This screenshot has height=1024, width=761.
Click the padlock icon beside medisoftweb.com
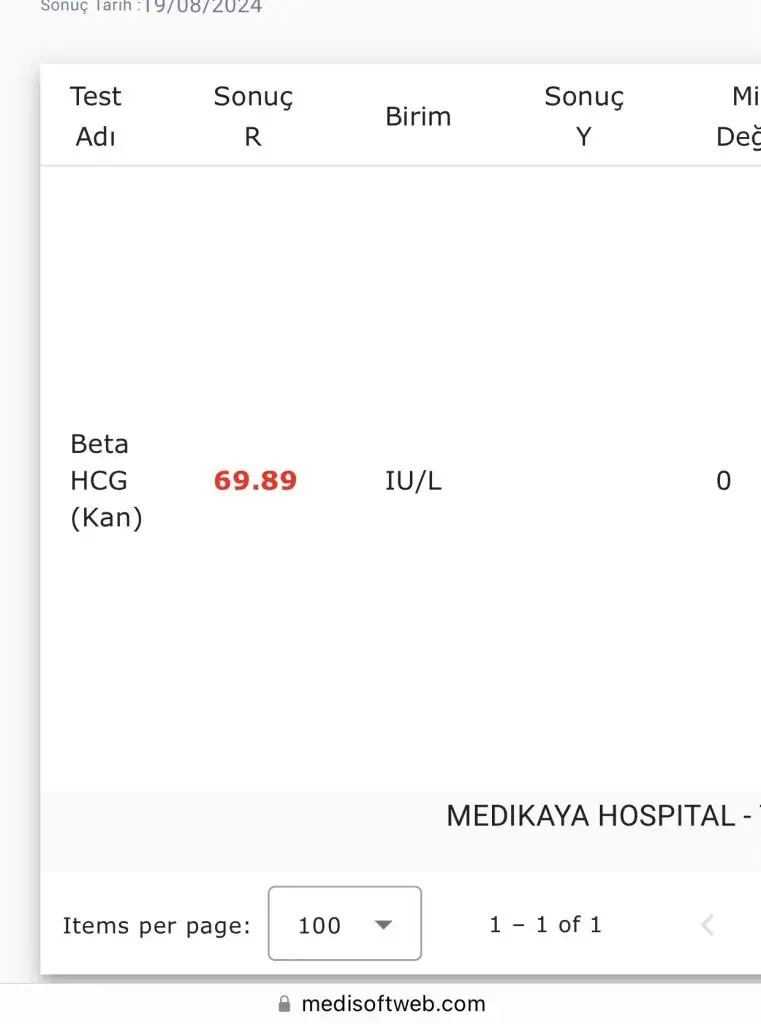(284, 1004)
